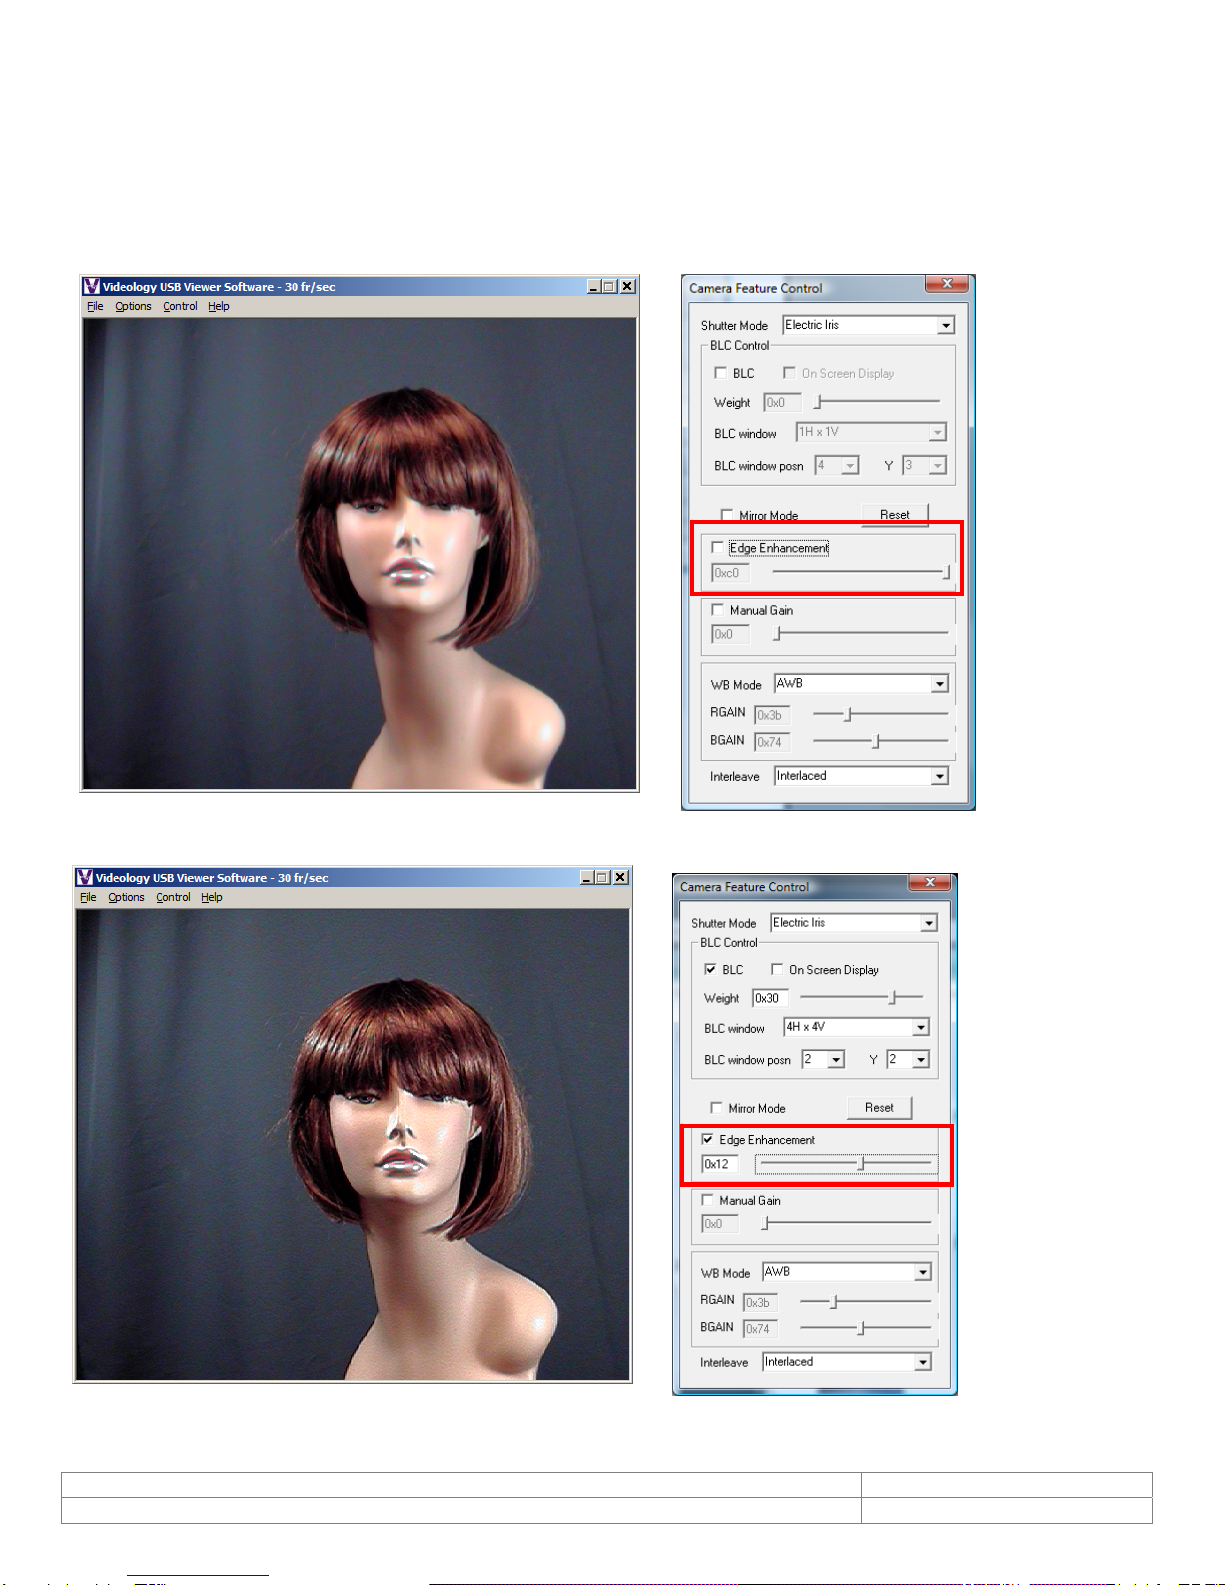Screen dimensions: 1225x1585
Task: Open Options menu in lower viewer window
Action: (x=126, y=897)
